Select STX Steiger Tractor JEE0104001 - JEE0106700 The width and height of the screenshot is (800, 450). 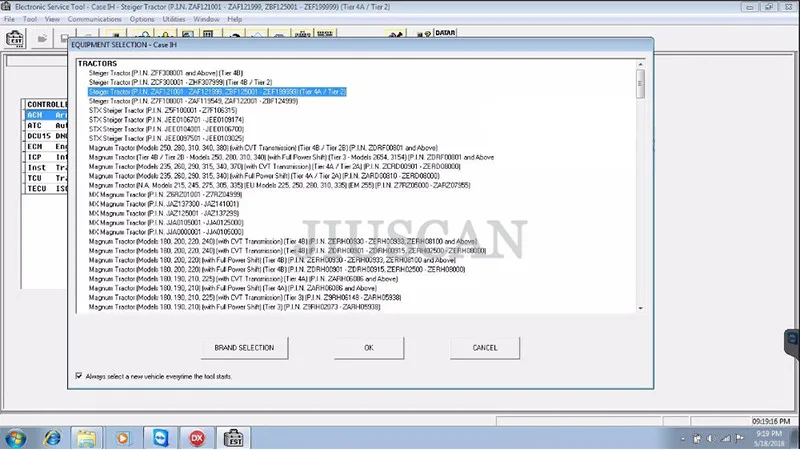[166, 129]
